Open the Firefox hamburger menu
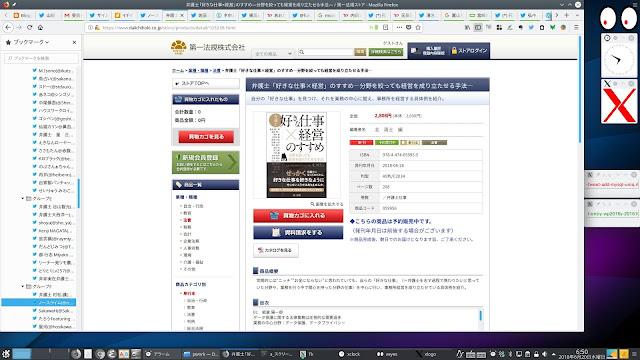Viewport: 640px width, 360px height. 576,27
